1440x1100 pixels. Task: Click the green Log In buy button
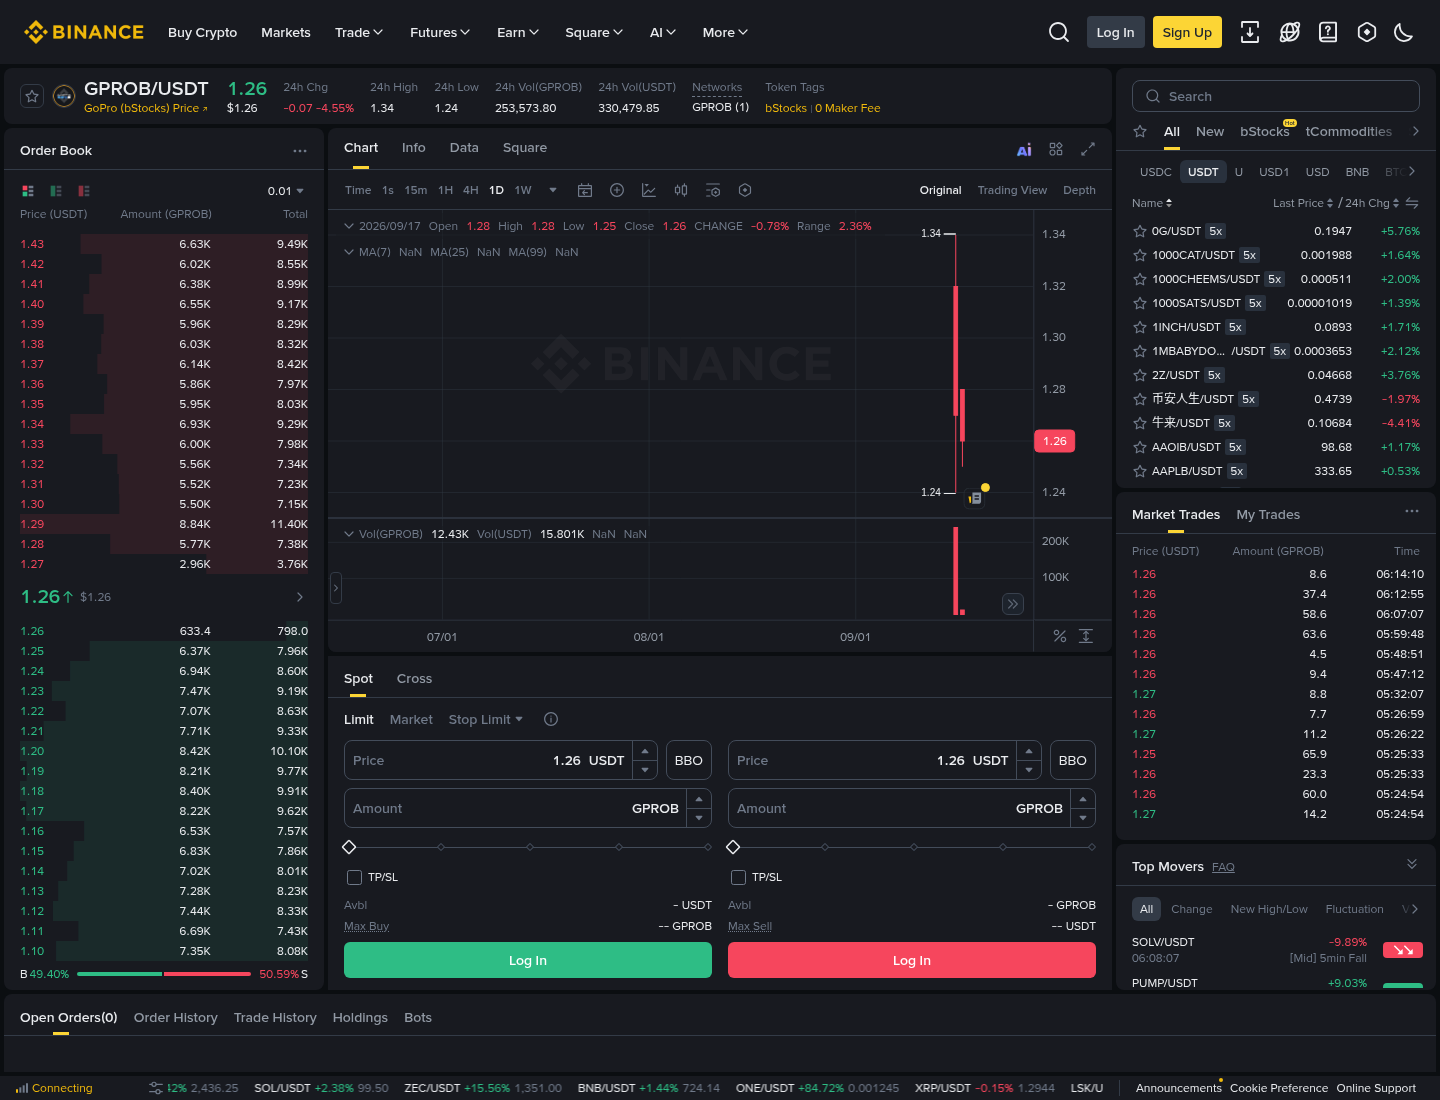click(x=528, y=960)
